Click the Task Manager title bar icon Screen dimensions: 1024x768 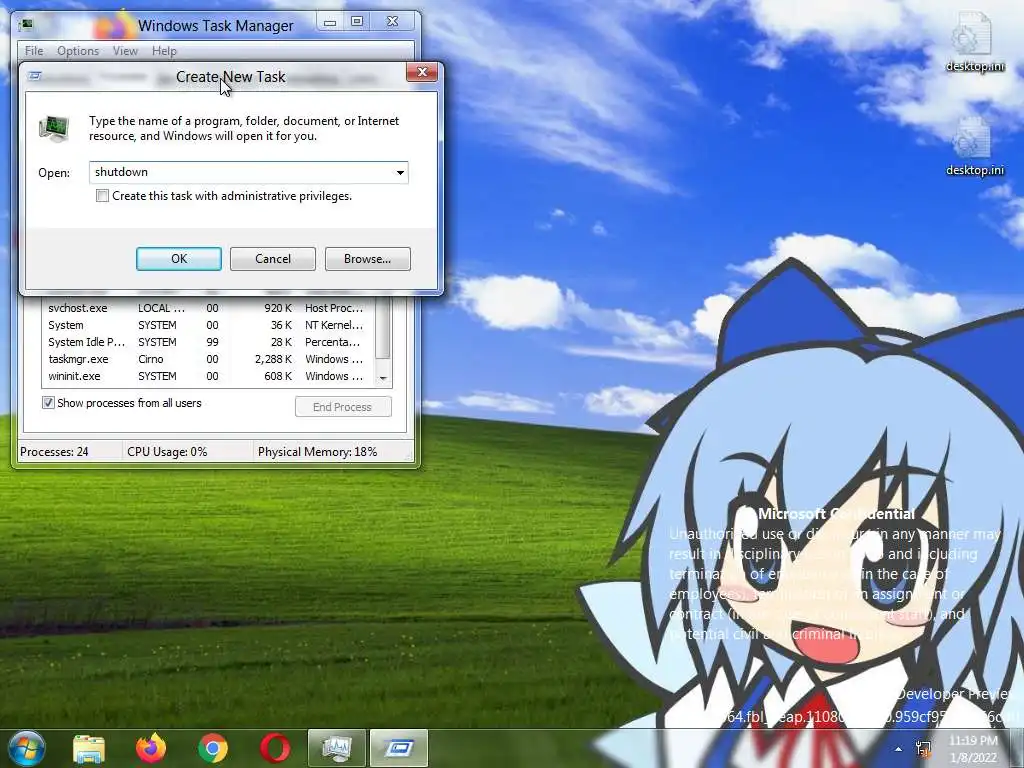pyautogui.click(x=26, y=25)
